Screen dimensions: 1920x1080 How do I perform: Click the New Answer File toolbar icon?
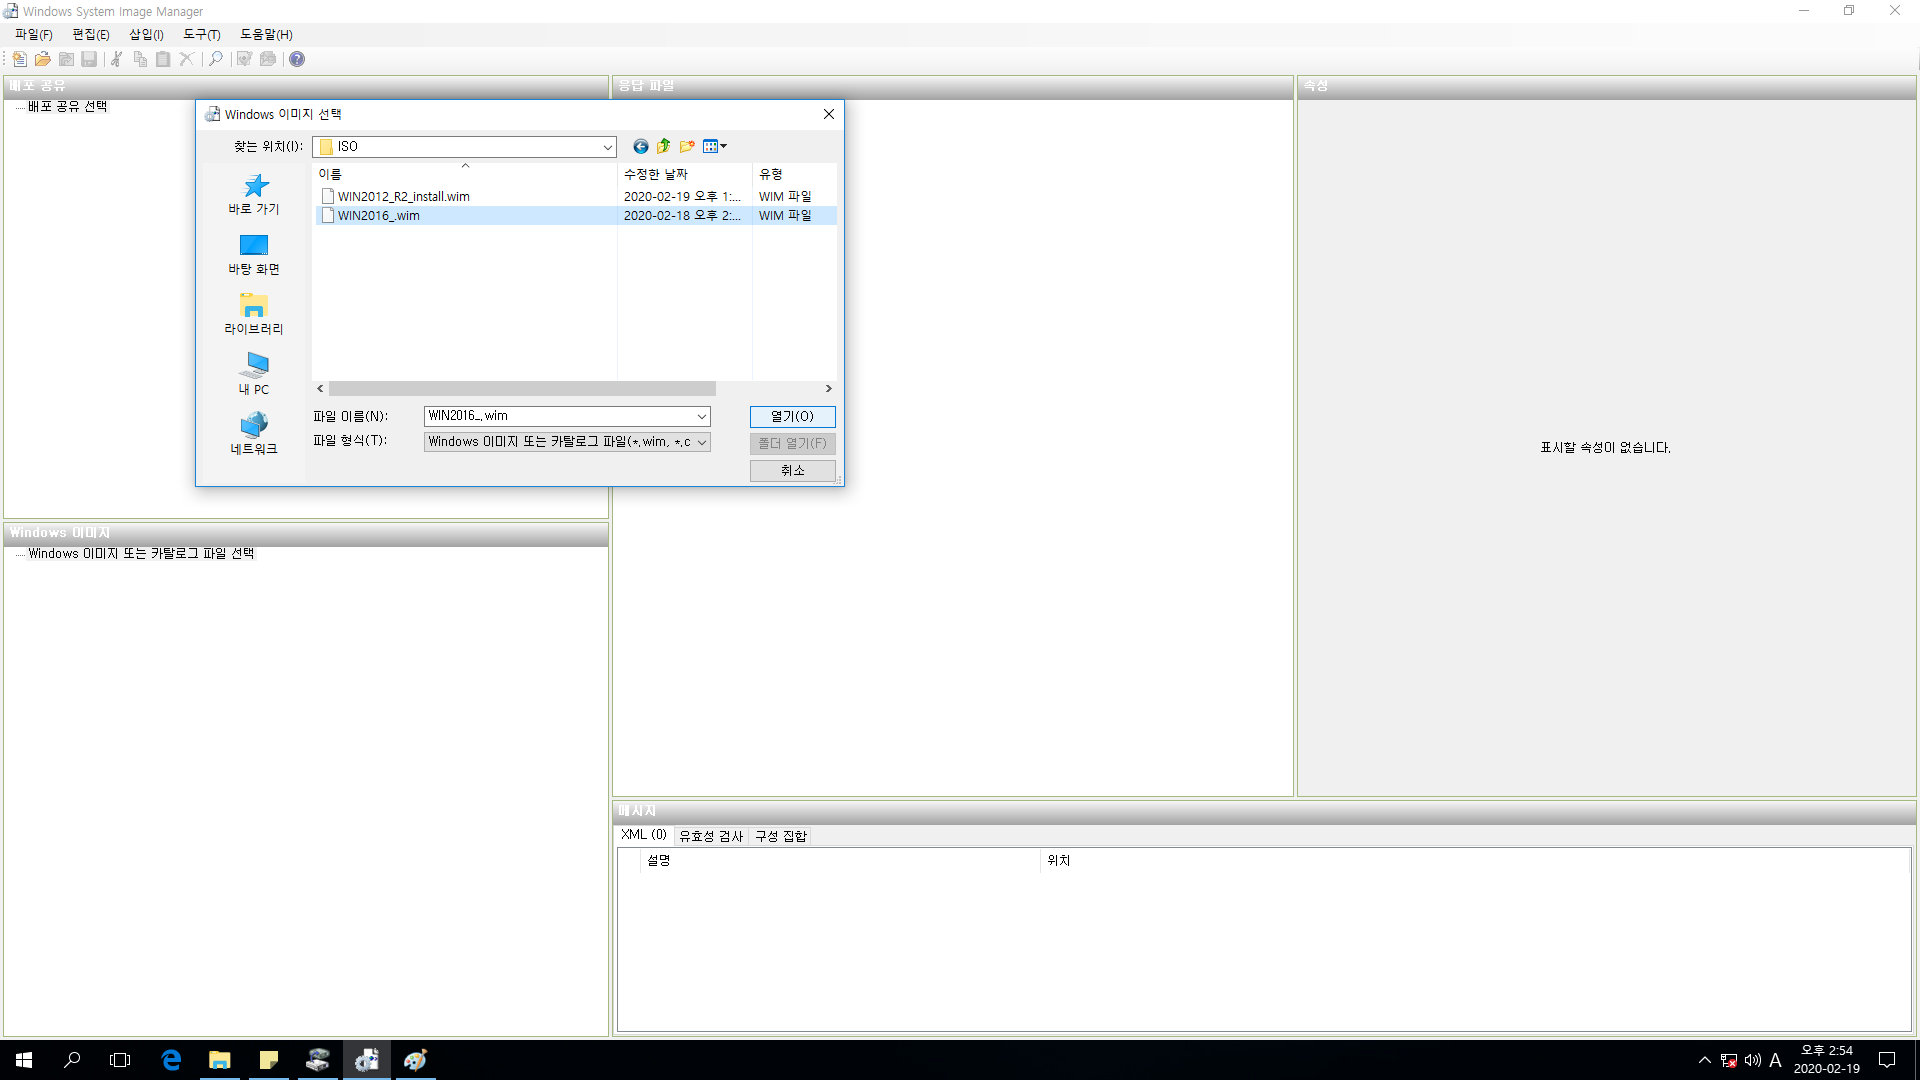[x=19, y=59]
